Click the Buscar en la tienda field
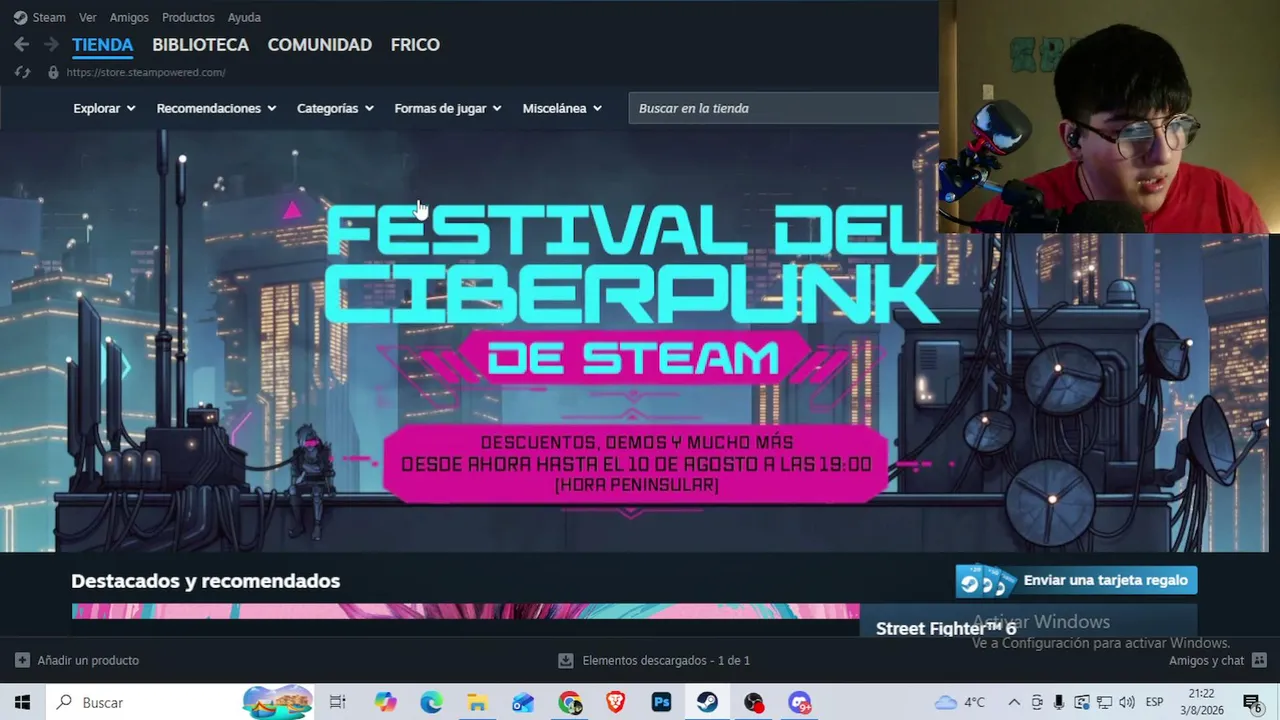1280x720 pixels. tap(784, 108)
